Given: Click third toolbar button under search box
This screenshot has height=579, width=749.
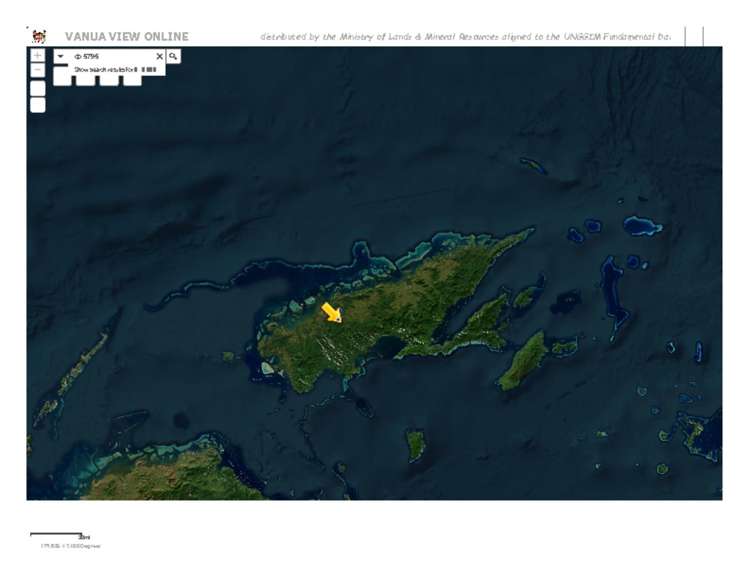Looking at the screenshot, I should [108, 80].
